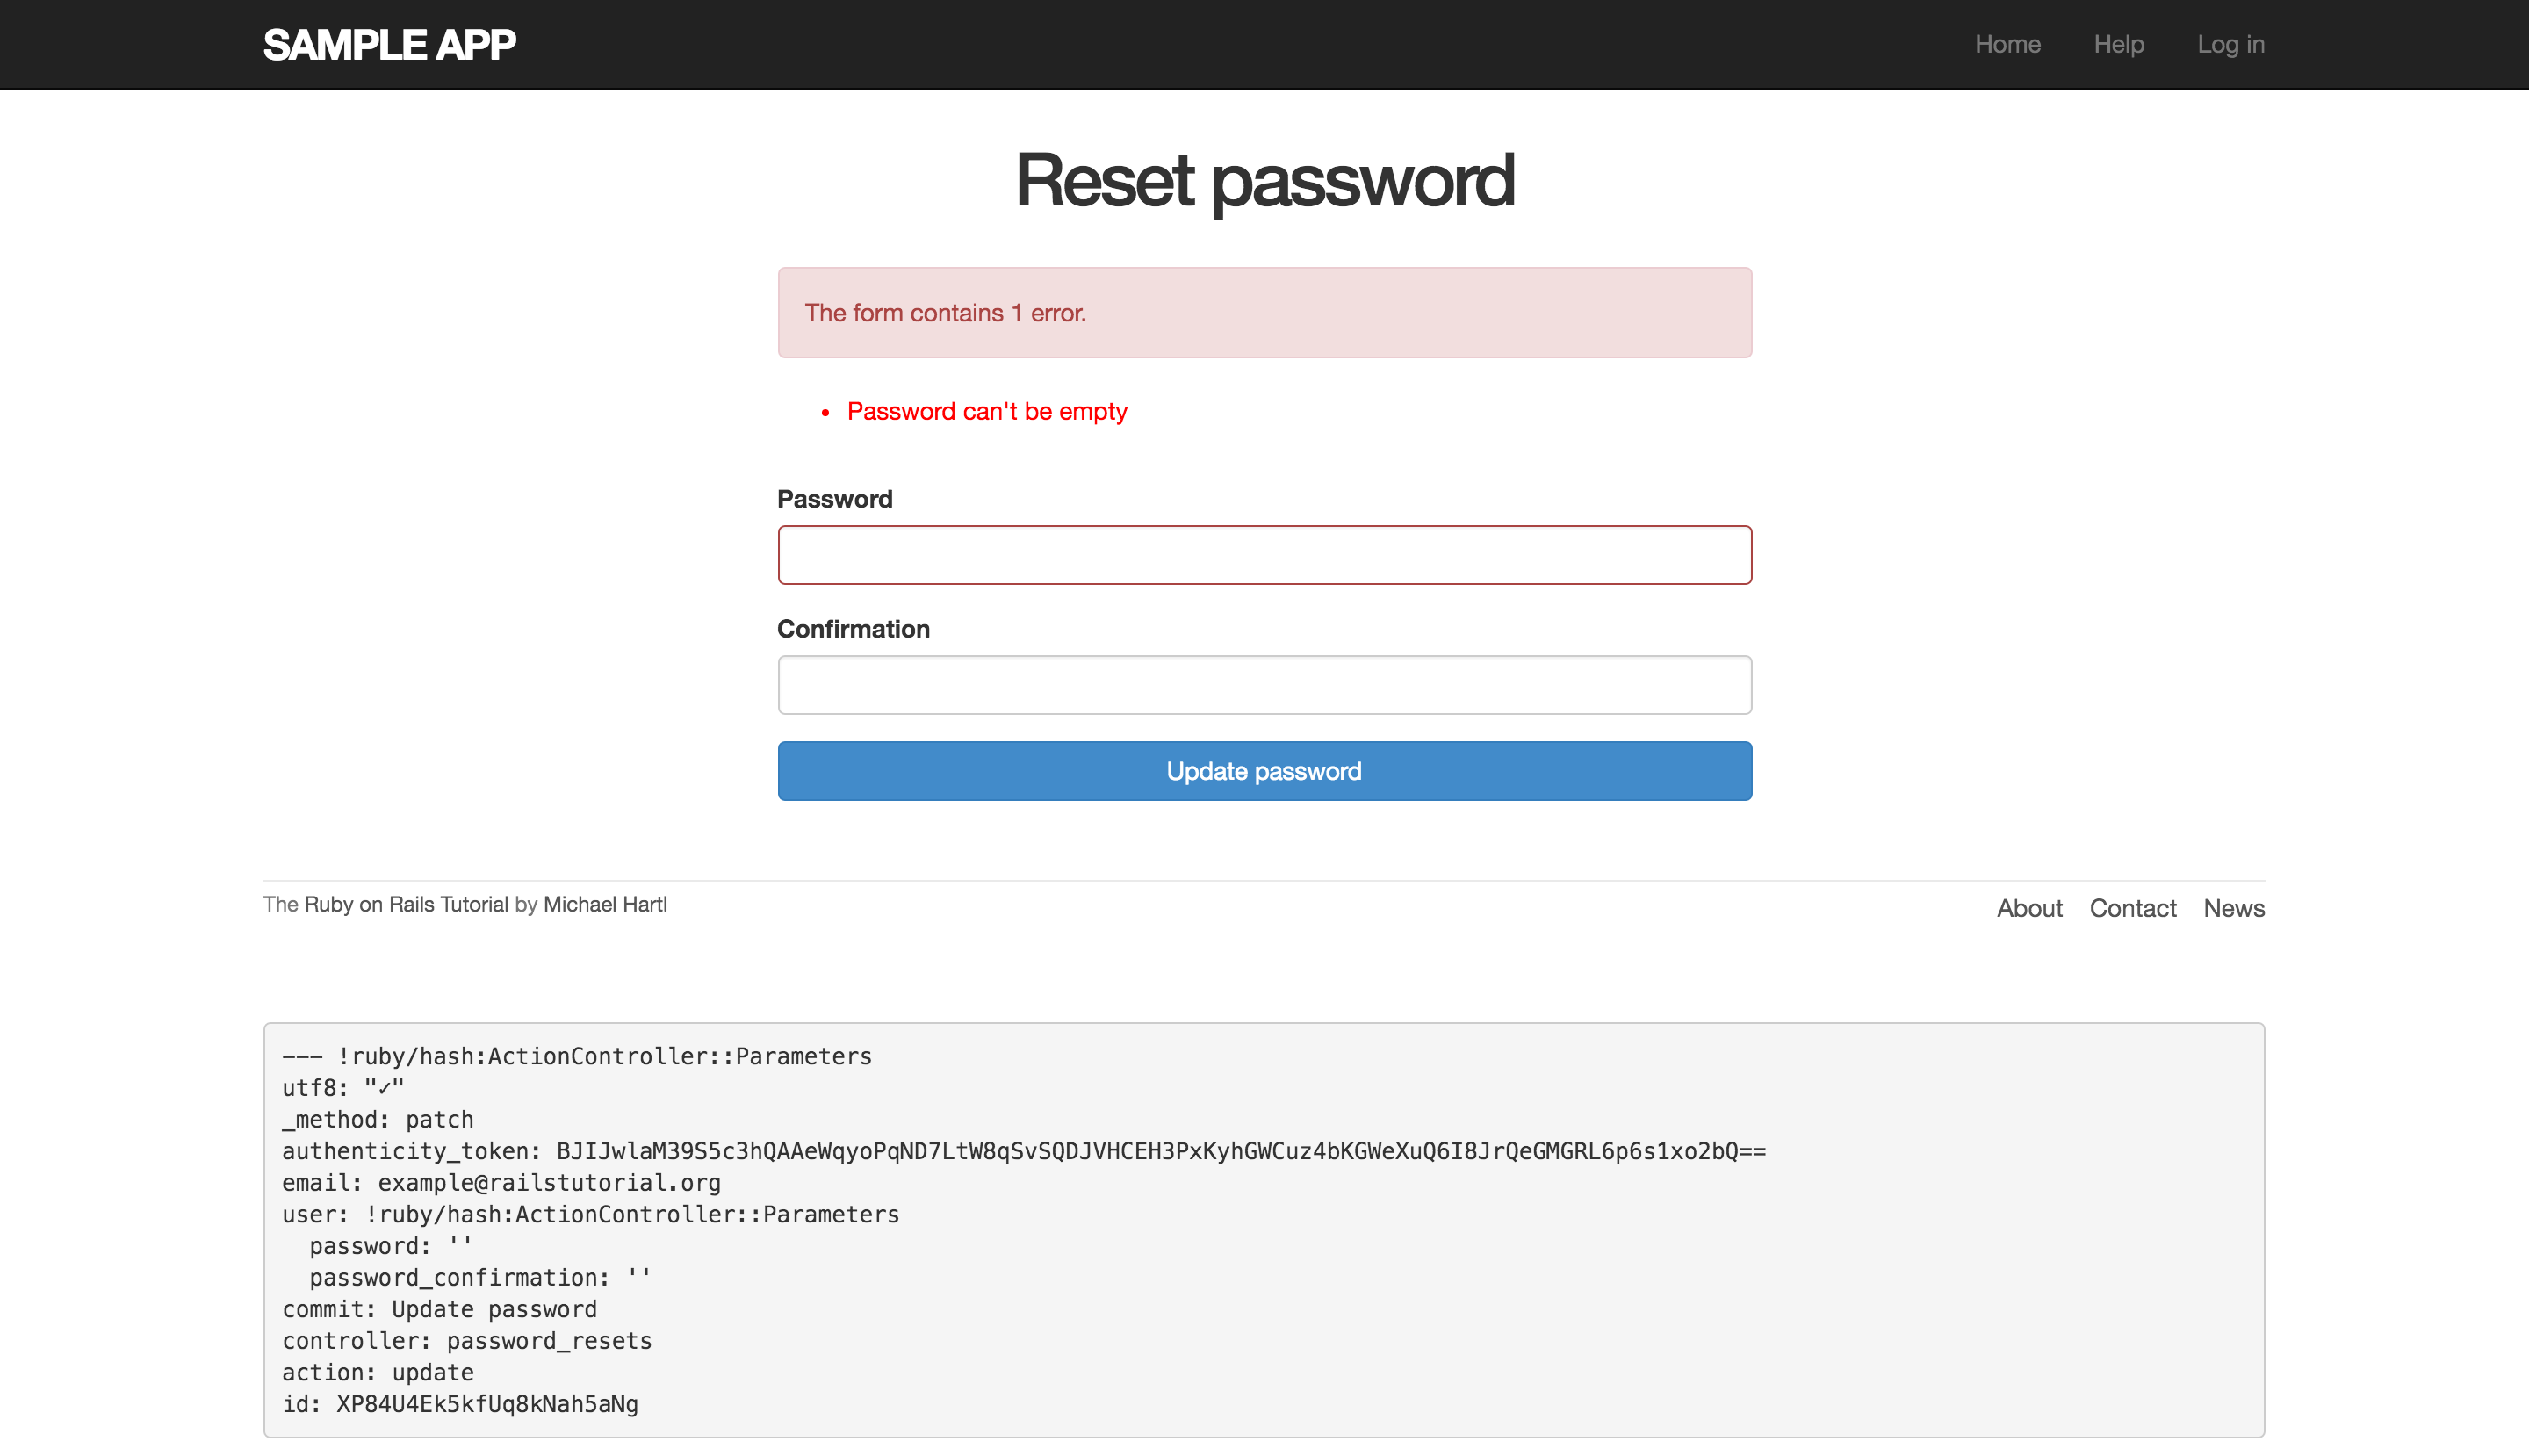This screenshot has width=2529, height=1456.
Task: Open the Contact footer link
Action: [x=2132, y=908]
